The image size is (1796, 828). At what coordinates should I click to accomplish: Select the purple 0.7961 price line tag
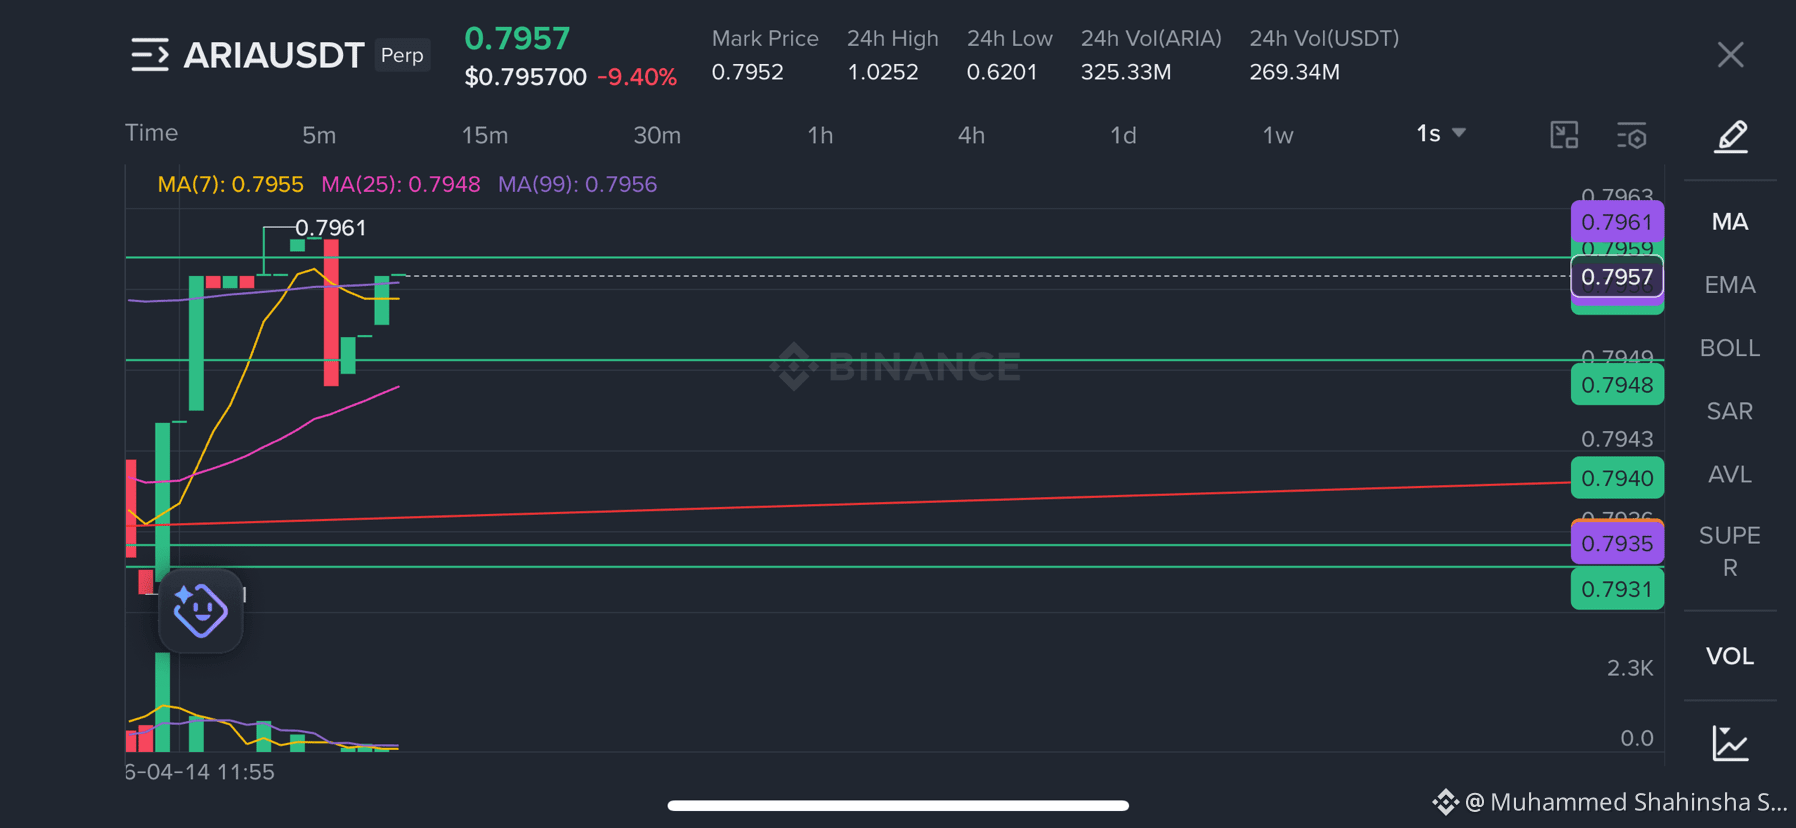tap(1617, 222)
